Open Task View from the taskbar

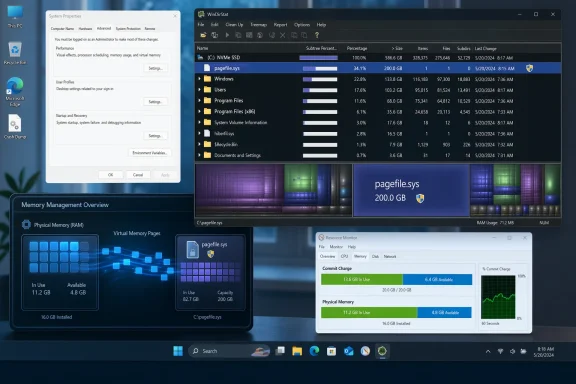tap(281, 351)
